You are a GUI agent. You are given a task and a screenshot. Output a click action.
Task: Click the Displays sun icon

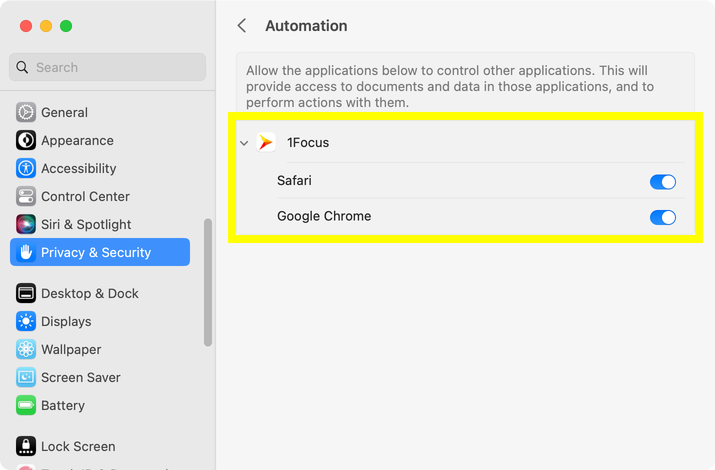(26, 322)
